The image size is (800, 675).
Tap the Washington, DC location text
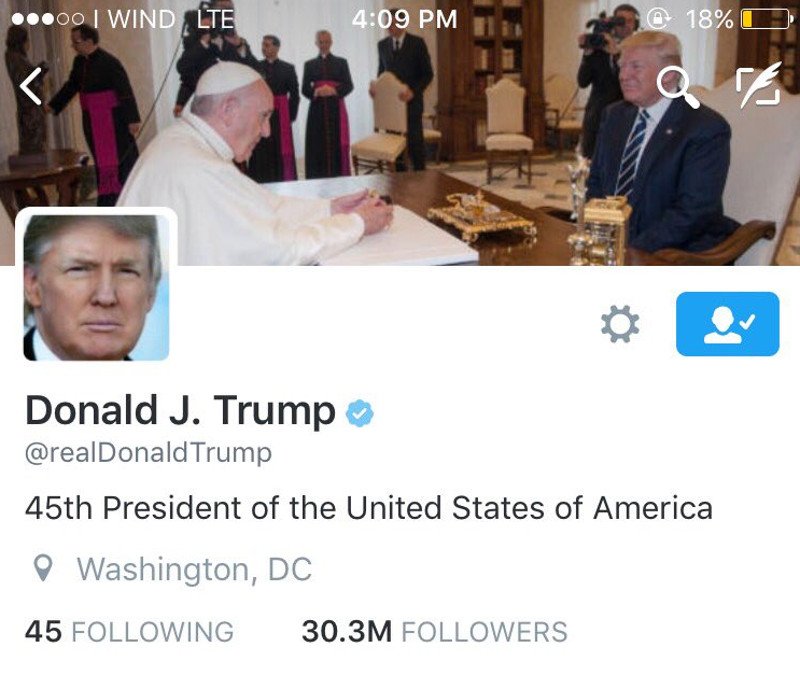(x=194, y=569)
